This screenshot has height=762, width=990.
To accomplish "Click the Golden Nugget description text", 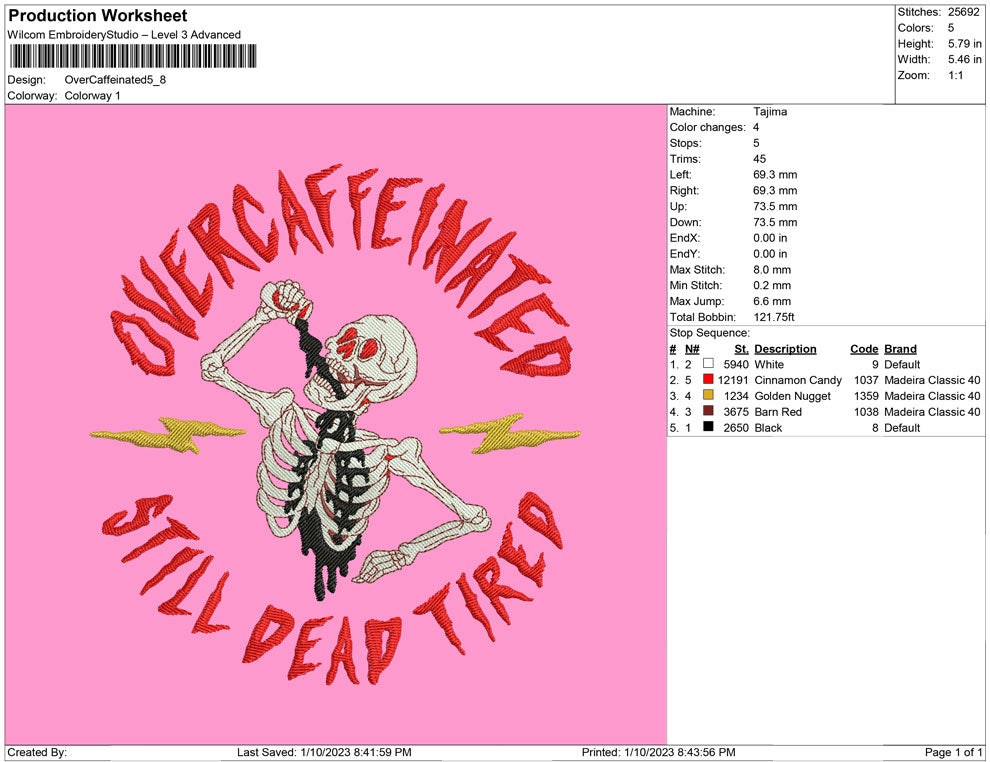I will pos(792,396).
